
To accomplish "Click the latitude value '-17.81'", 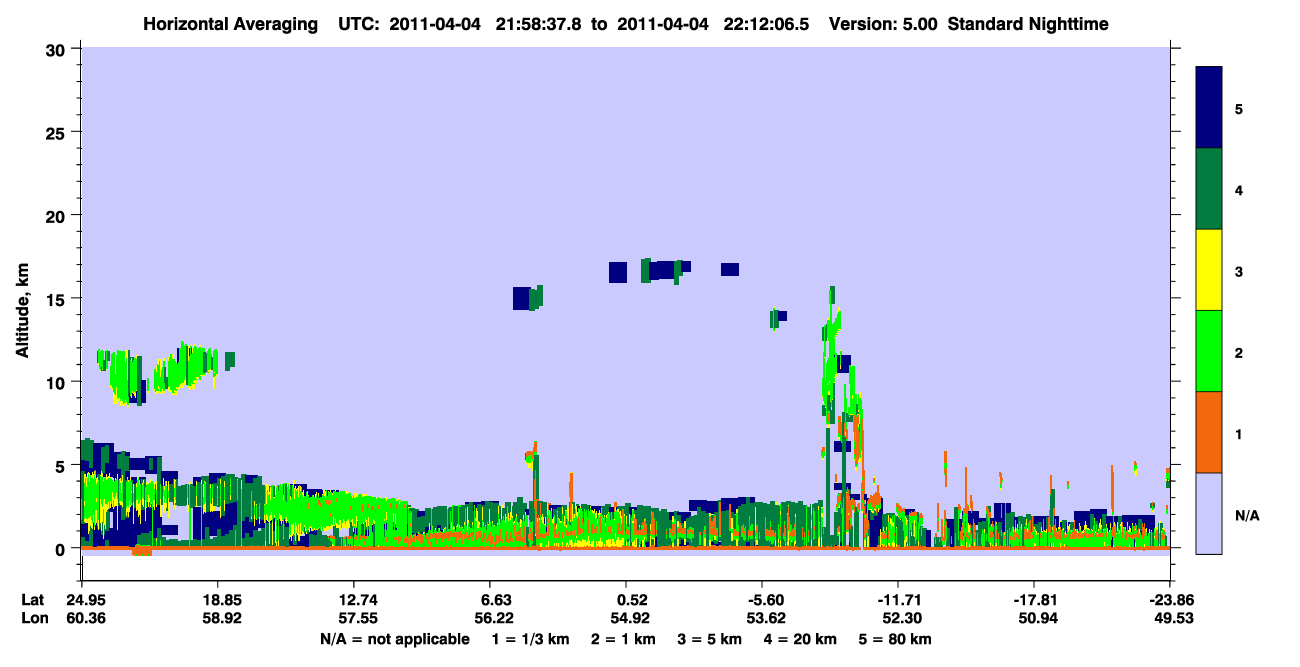I will 1034,600.
